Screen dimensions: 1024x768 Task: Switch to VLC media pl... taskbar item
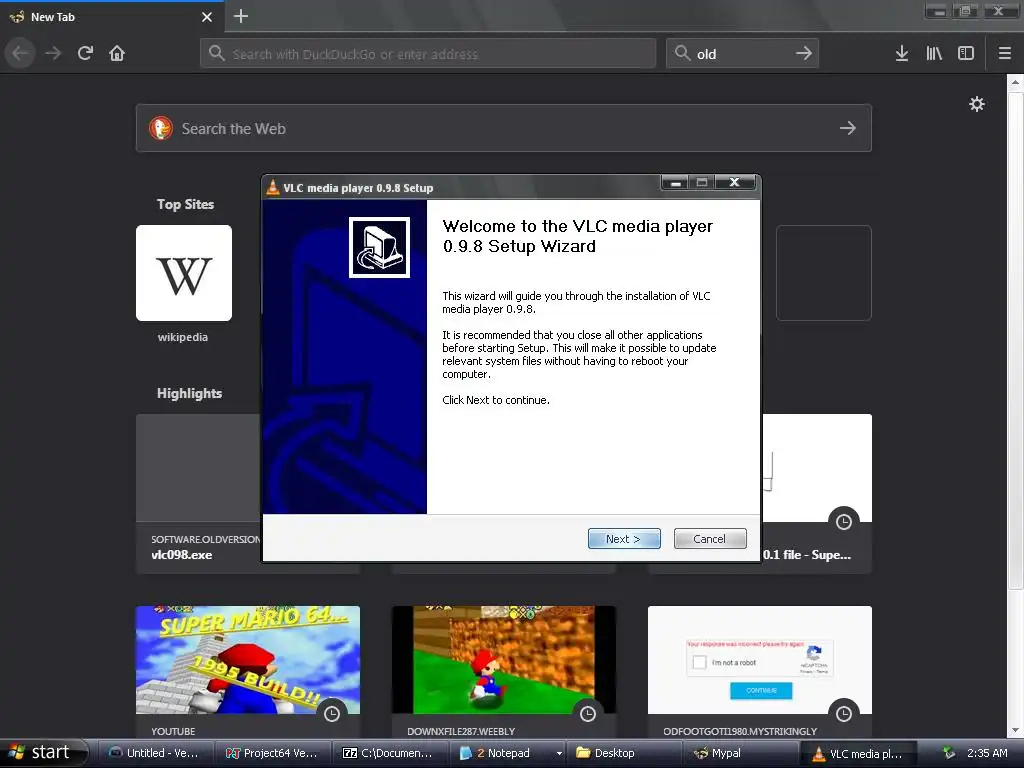858,754
